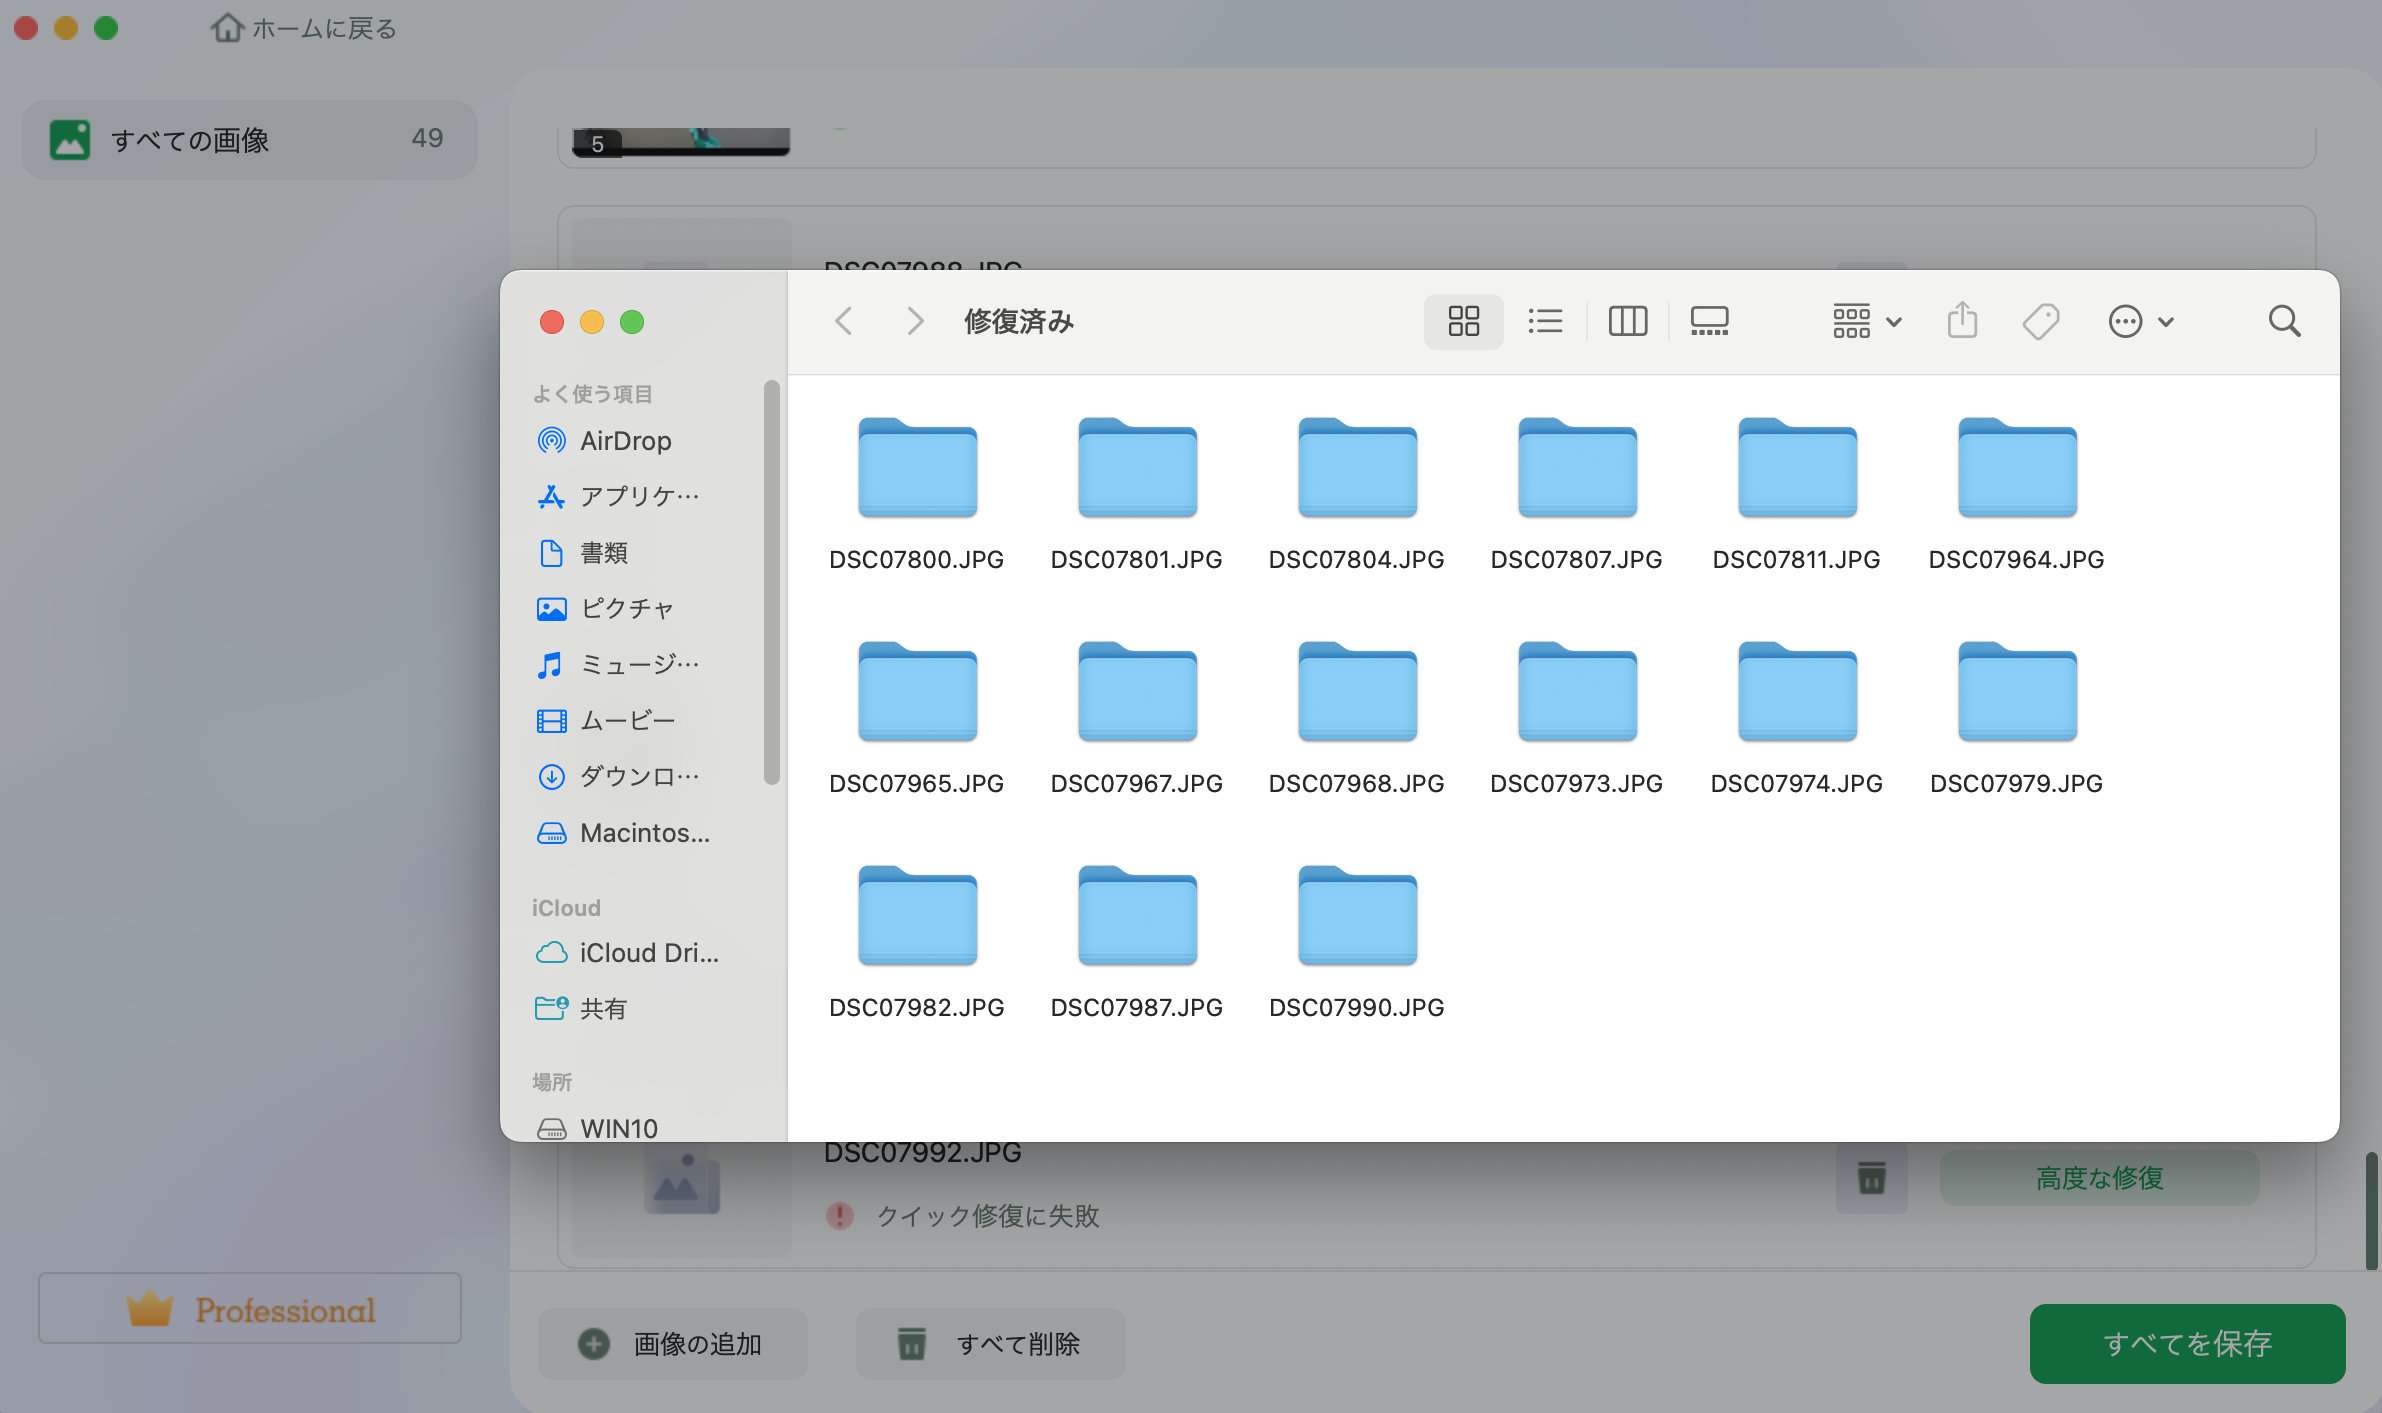
Task: Go back with Finder's back chevron
Action: tap(843, 321)
